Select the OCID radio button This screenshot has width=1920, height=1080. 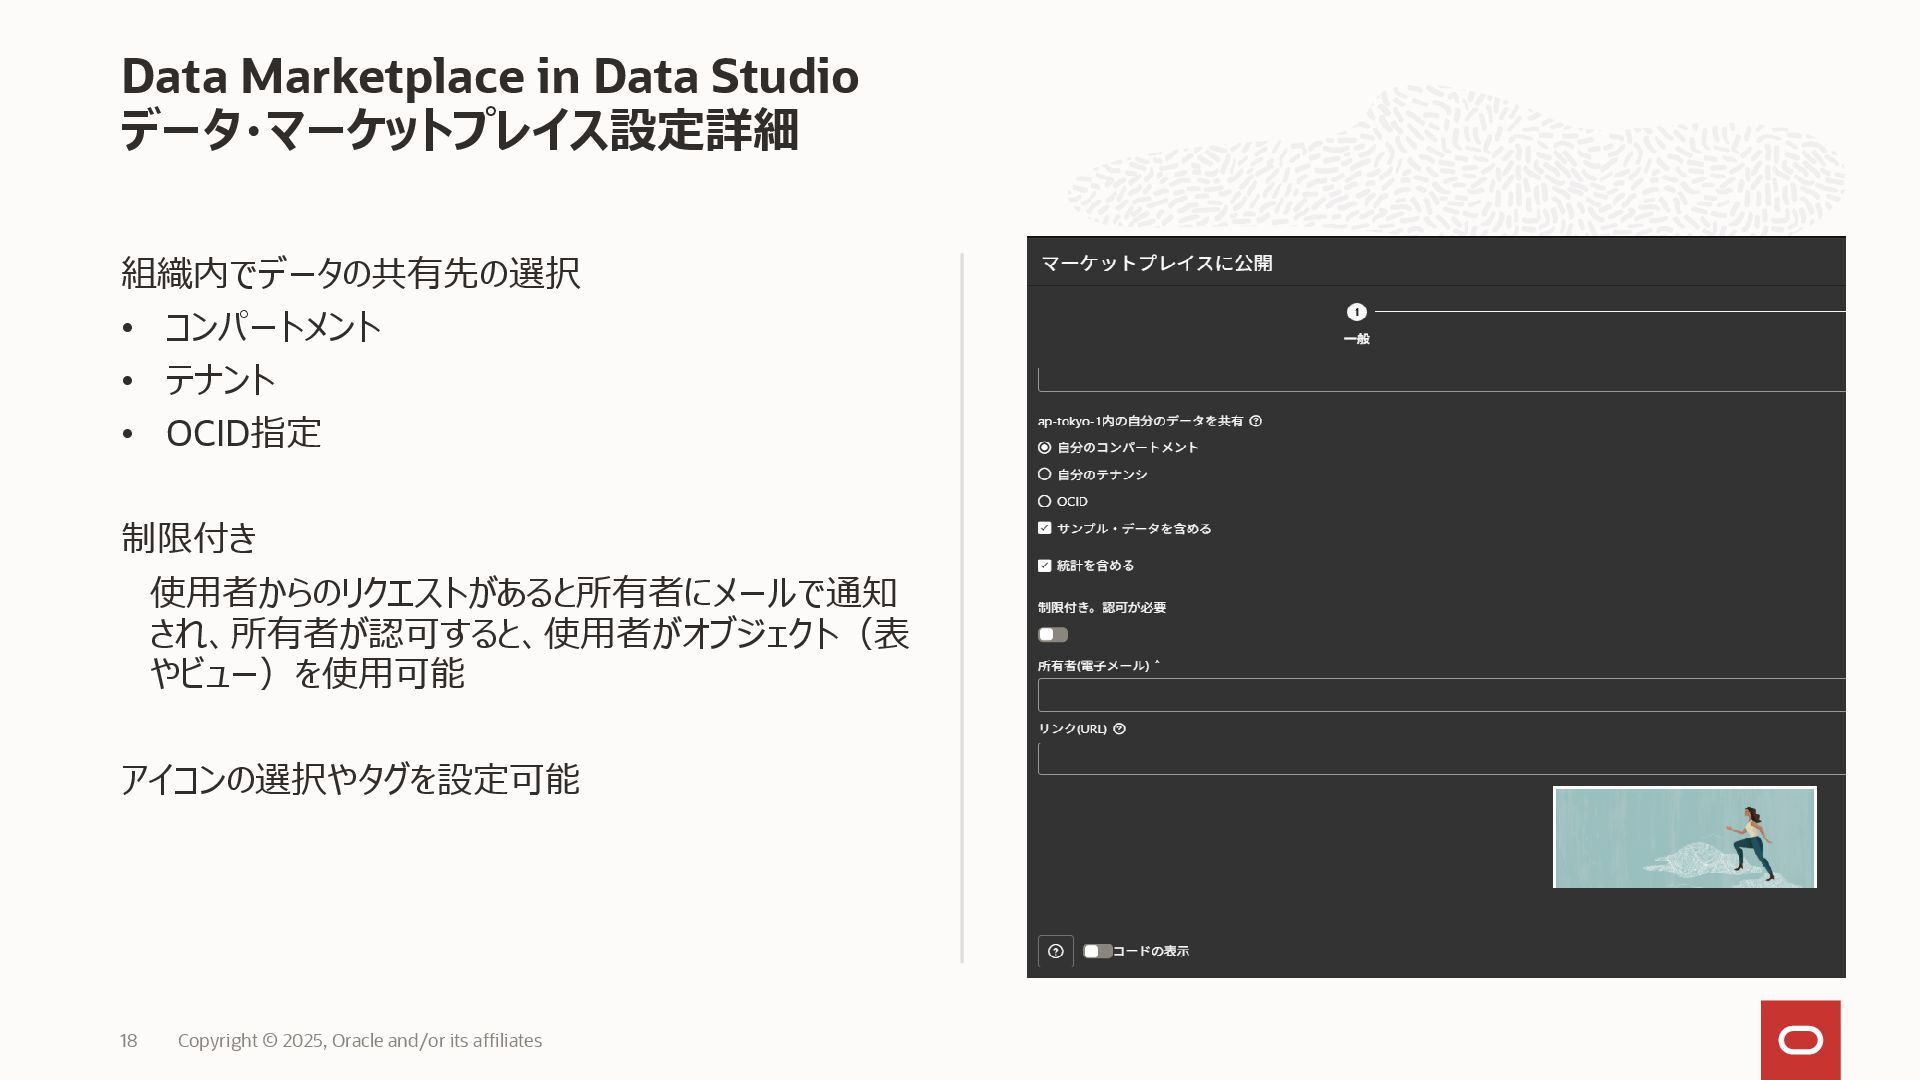pos(1045,502)
